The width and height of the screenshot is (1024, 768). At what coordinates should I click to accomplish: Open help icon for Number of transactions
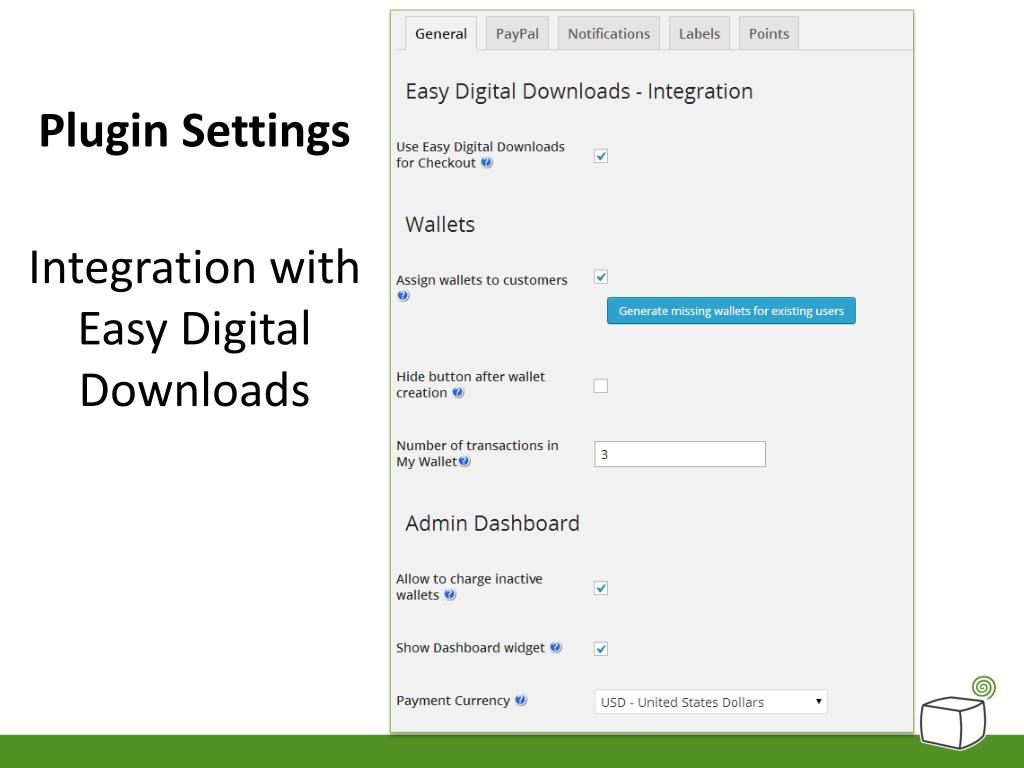point(464,461)
